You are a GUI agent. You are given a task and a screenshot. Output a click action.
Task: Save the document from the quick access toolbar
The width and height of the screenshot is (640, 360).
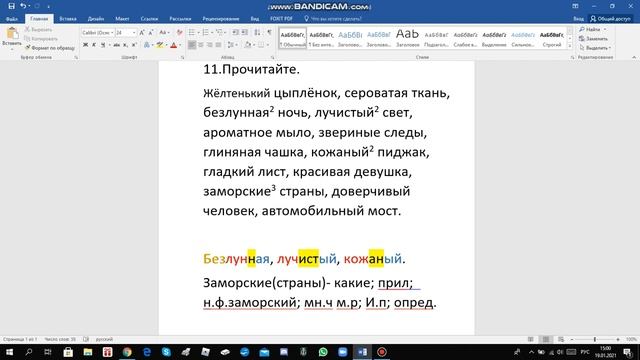pos(11,6)
